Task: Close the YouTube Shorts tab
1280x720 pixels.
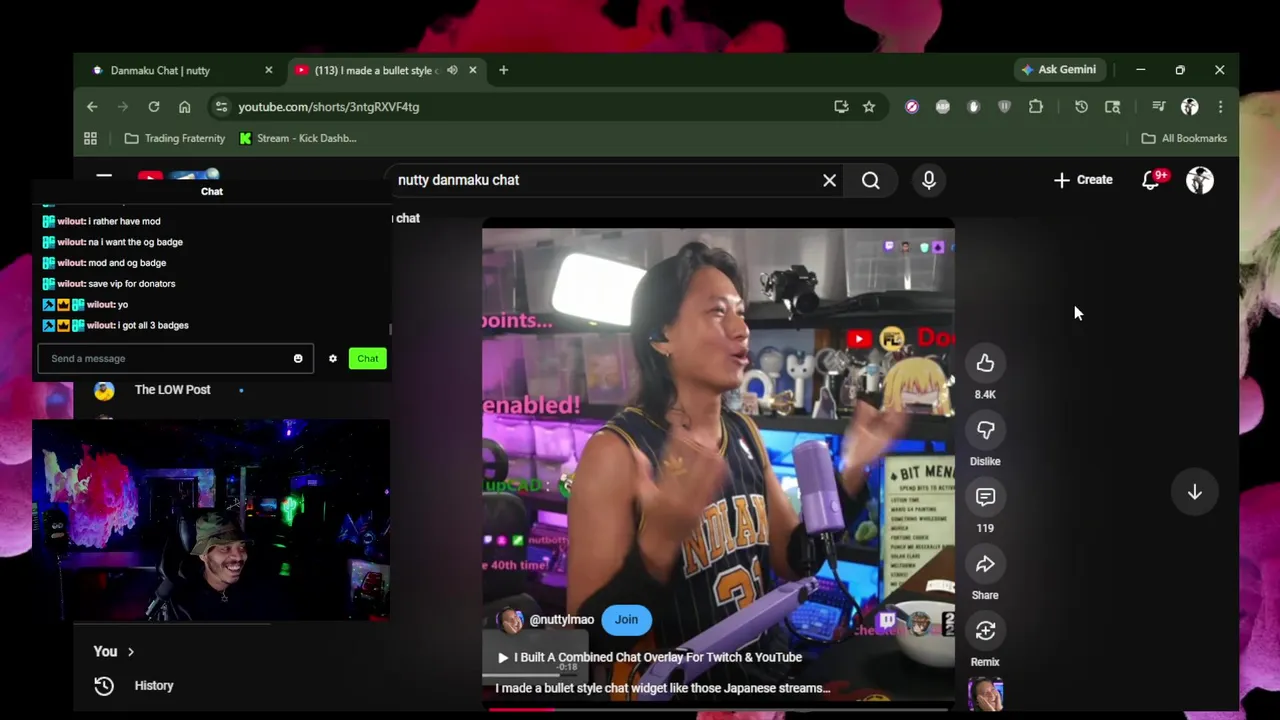Action: point(473,70)
